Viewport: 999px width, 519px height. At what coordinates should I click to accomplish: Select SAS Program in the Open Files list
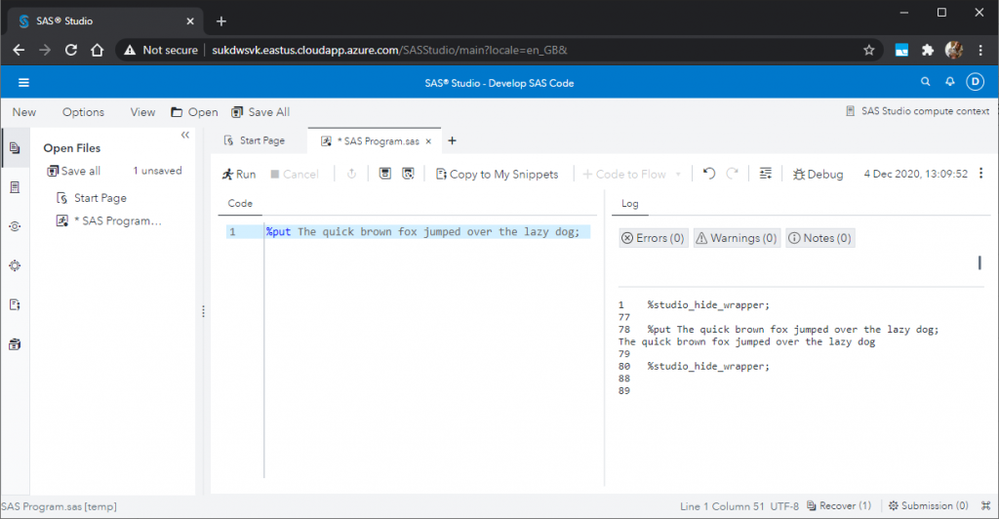(x=116, y=221)
